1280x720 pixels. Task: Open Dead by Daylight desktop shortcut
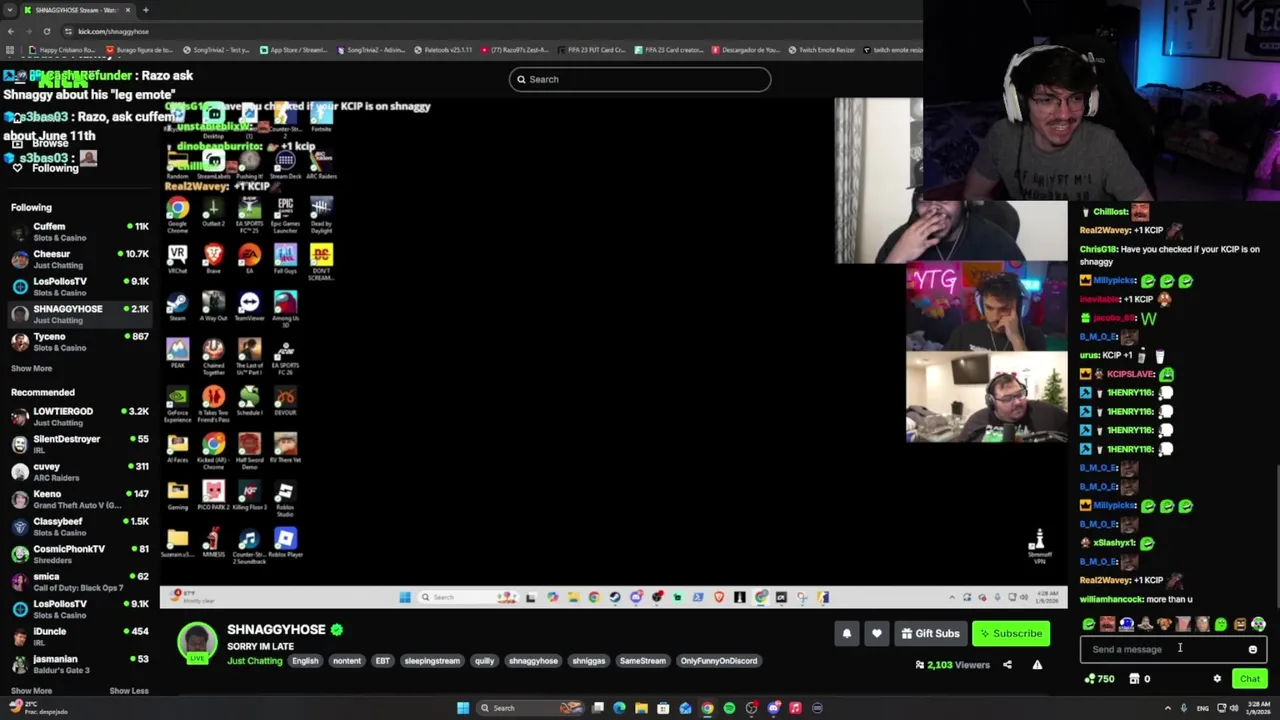coord(321,214)
